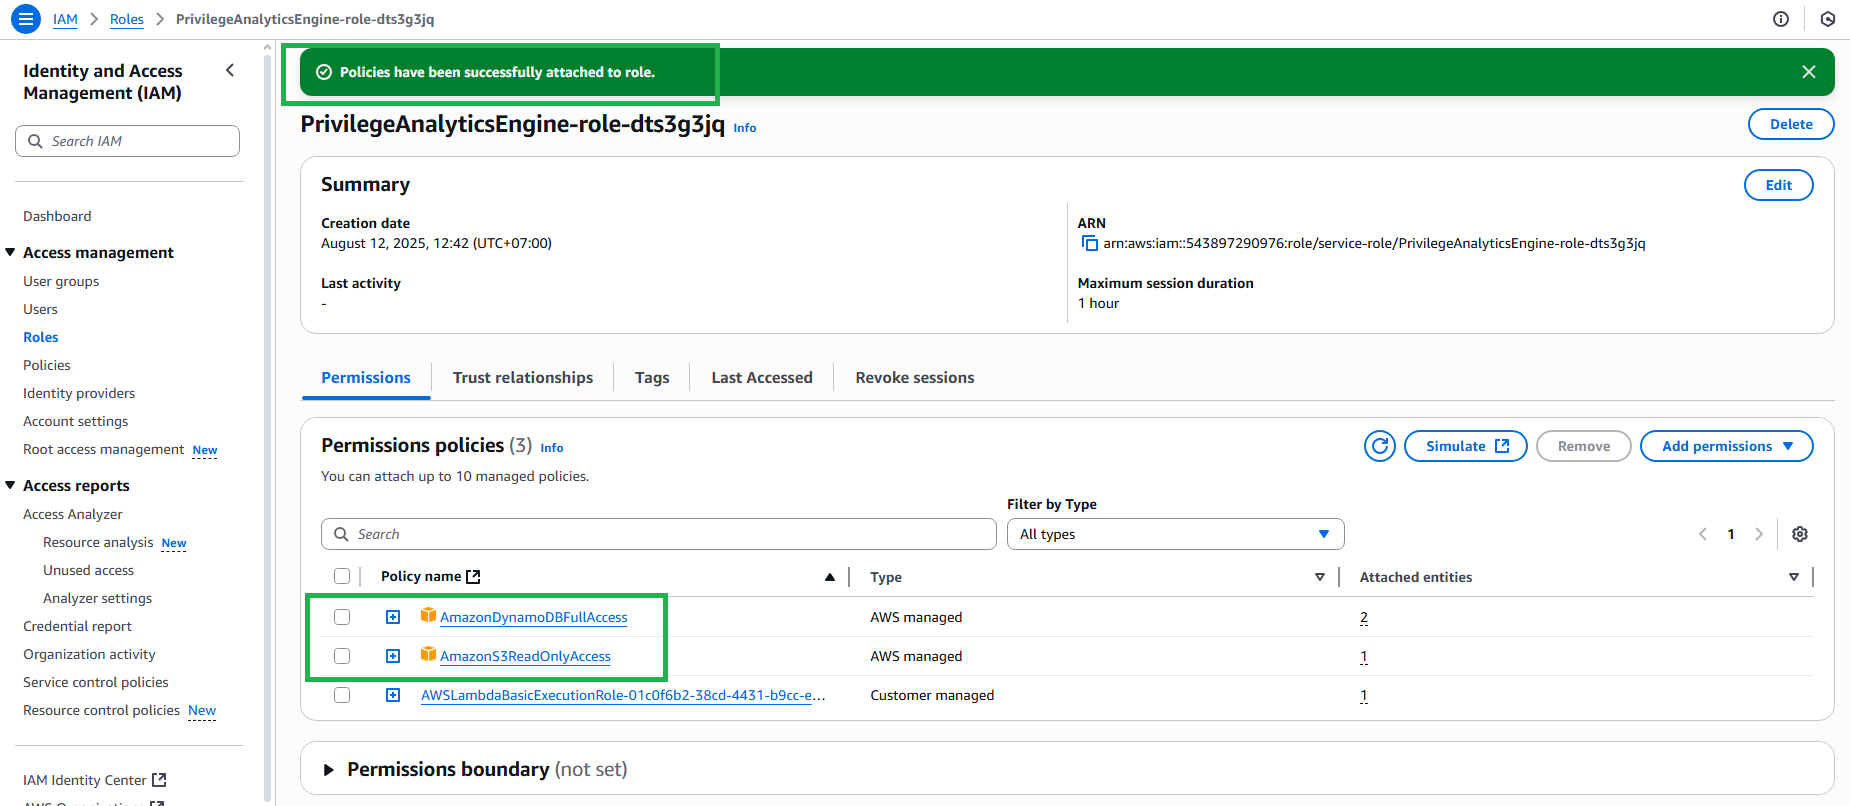
Task: Open the Tags tab
Action: [652, 378]
